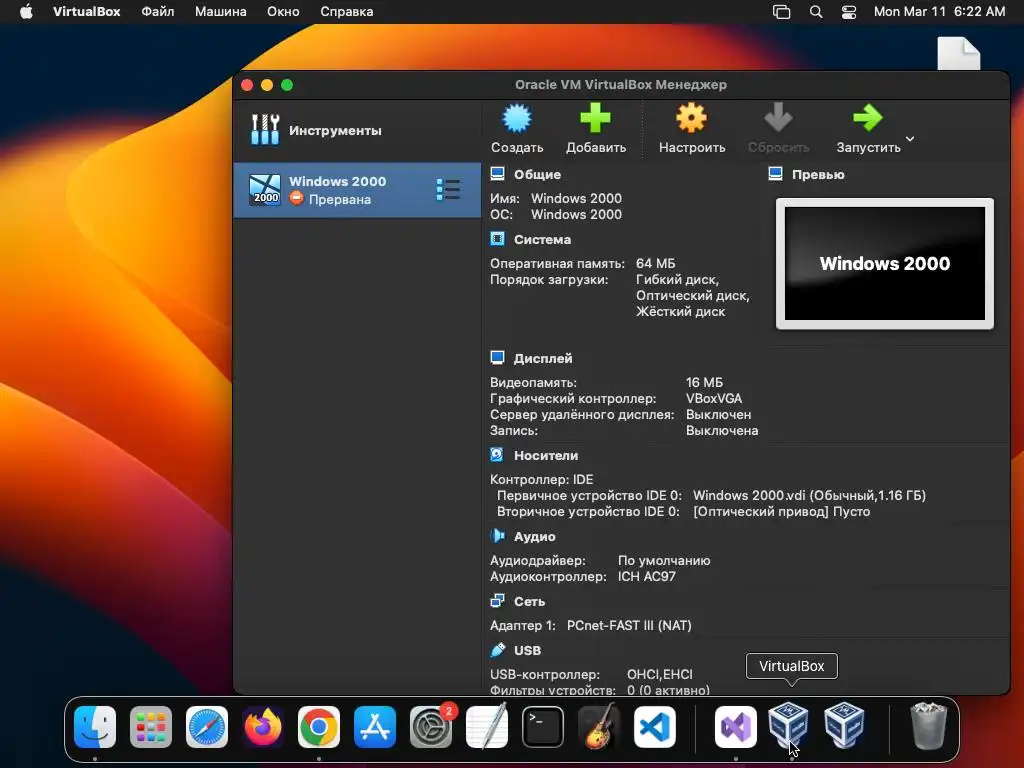
Task: Click the Сеть section network icon
Action: (498, 601)
